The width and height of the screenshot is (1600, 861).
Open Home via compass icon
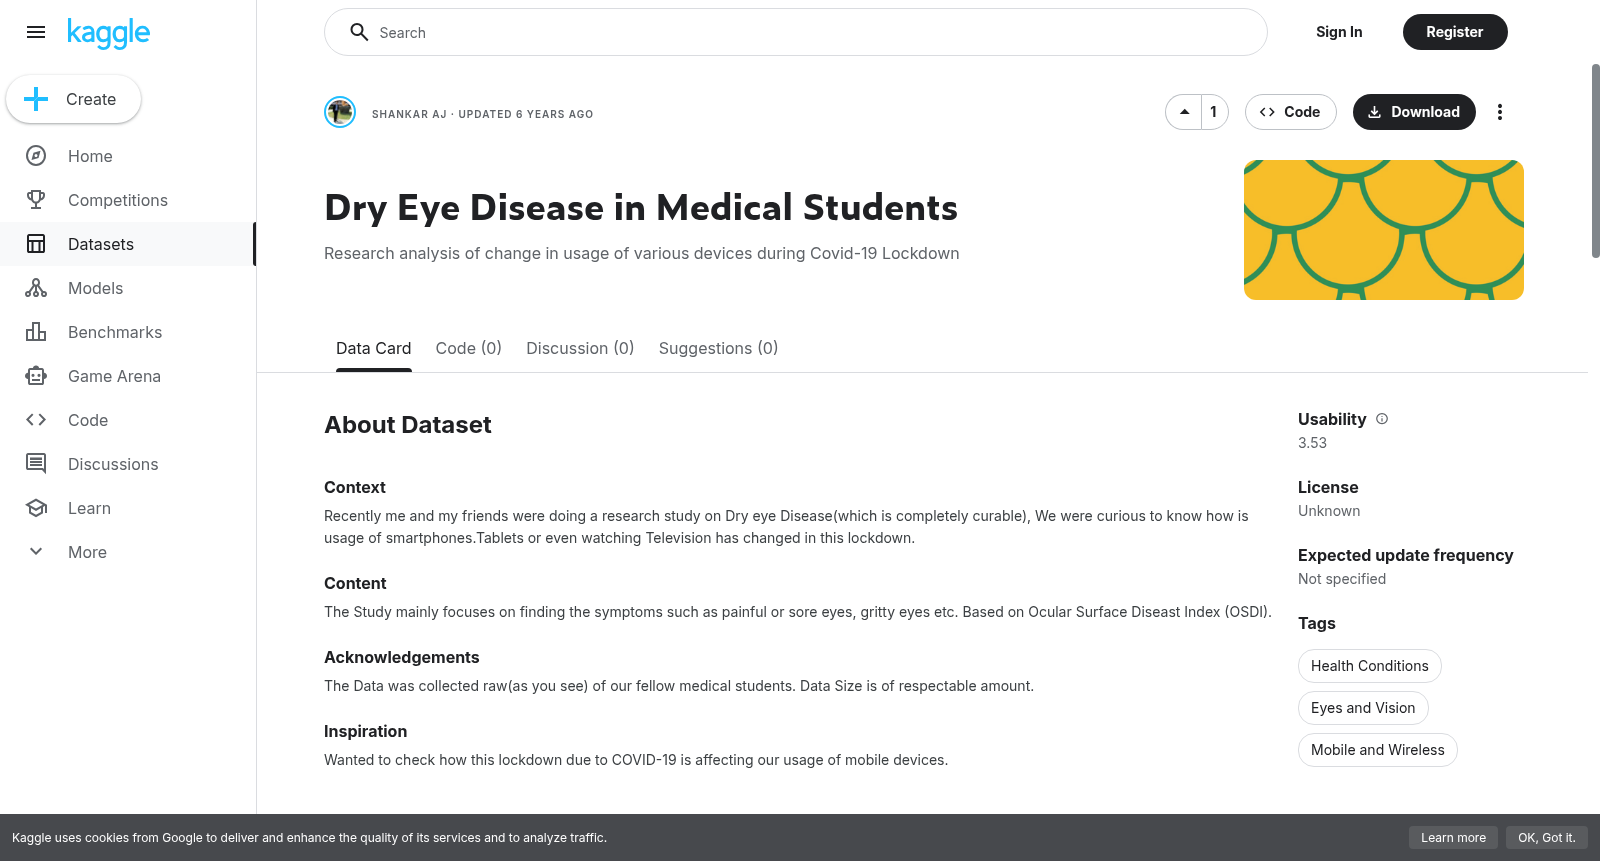[36, 156]
